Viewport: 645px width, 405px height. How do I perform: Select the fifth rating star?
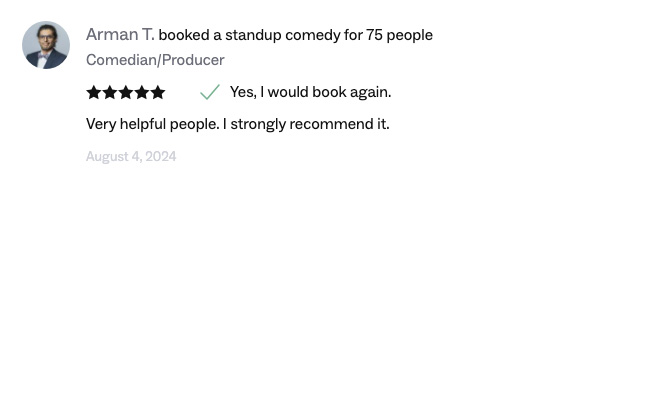coord(158,92)
